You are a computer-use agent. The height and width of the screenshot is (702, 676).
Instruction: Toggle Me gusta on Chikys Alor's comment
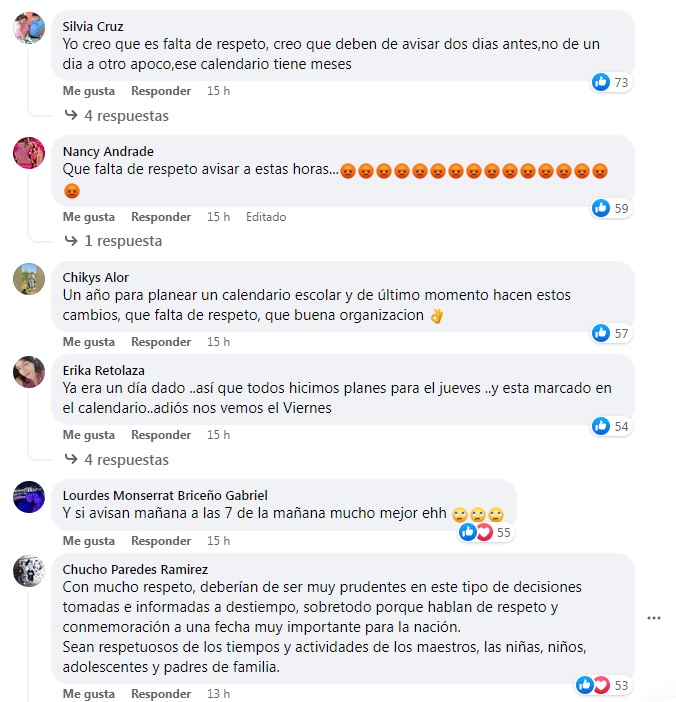(x=89, y=342)
